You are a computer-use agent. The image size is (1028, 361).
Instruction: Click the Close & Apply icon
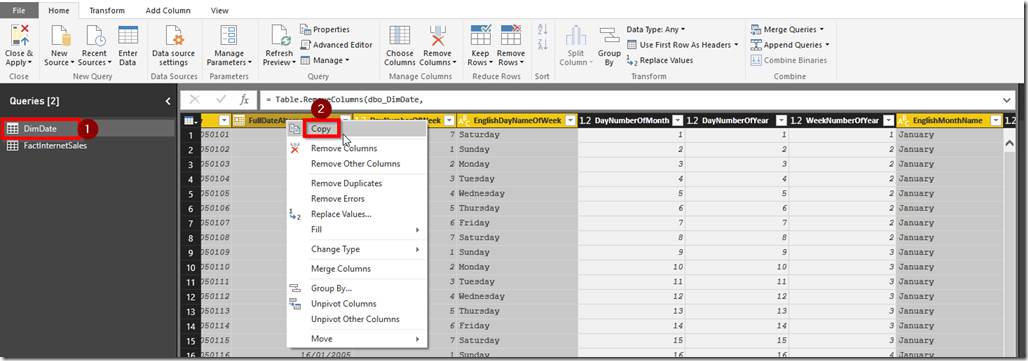coord(19,35)
